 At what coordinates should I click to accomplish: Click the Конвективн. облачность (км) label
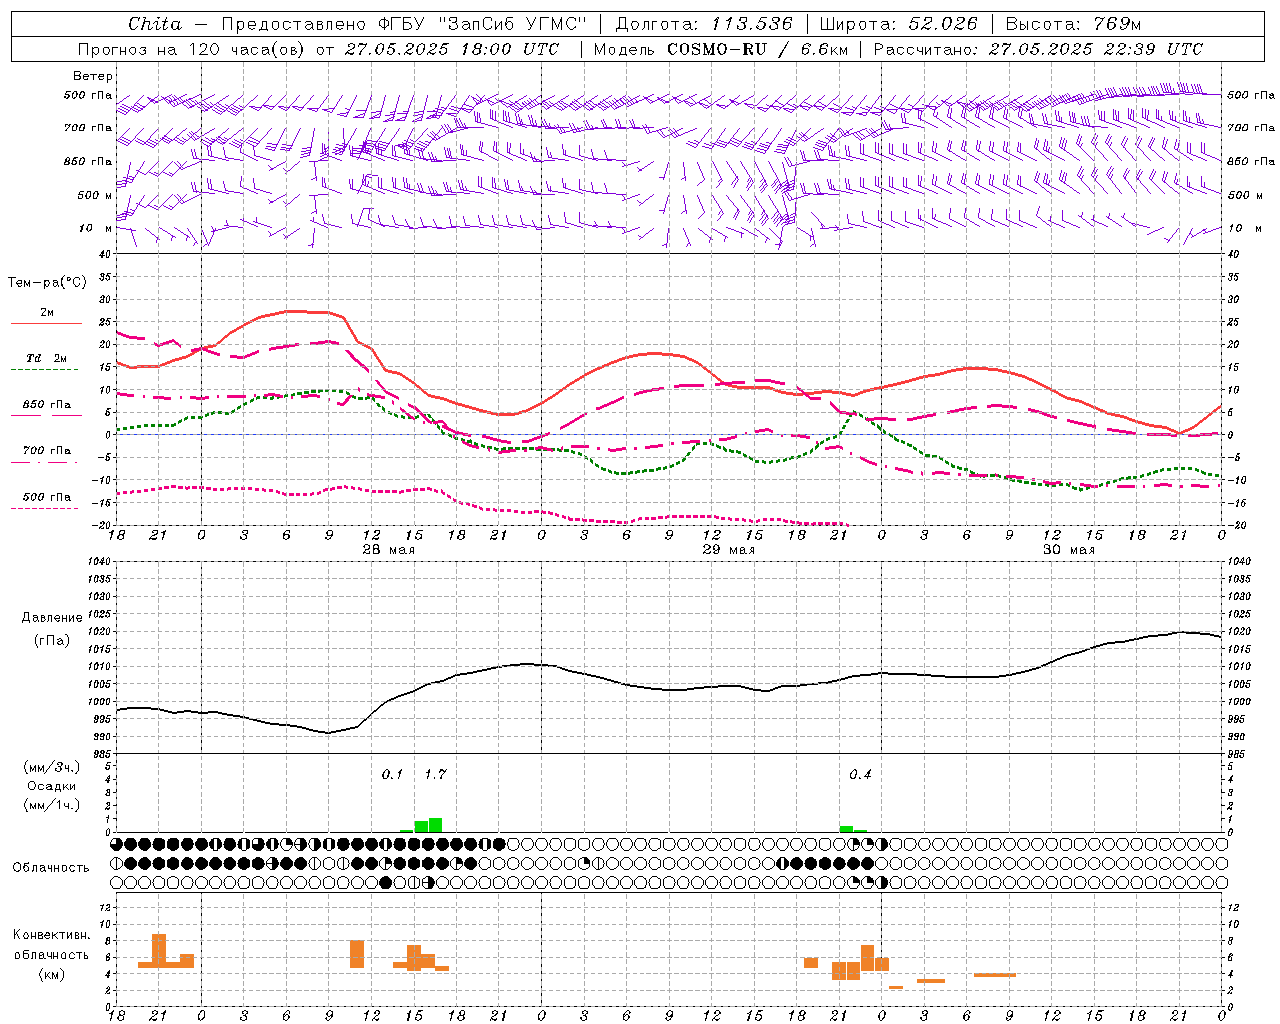[x=51, y=954]
